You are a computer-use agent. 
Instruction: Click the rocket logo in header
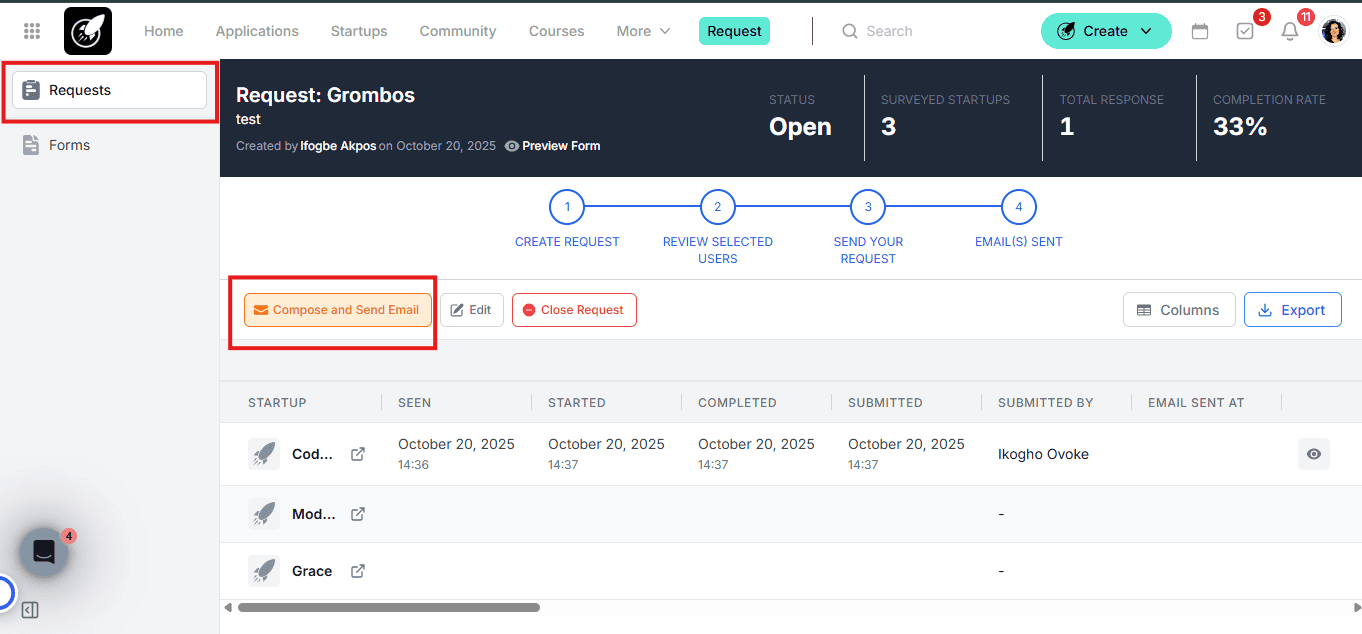[x=88, y=31]
